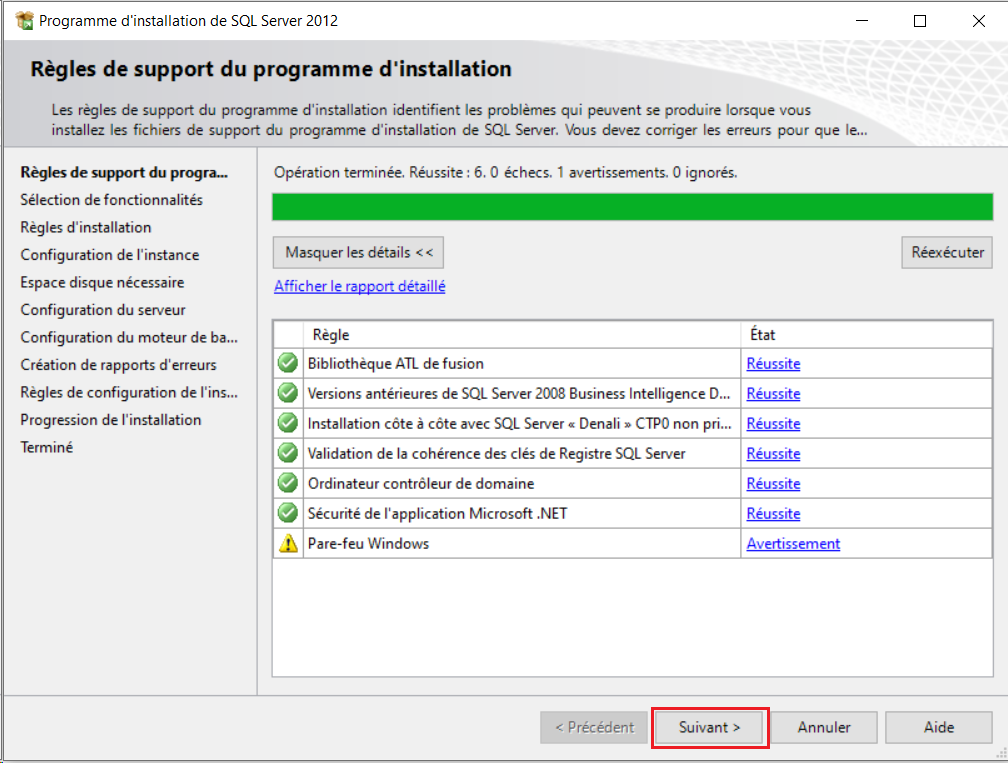Screen dimensions: 1008x763
Task: Click green check icon for Ordinateur contrôleur de domaine
Action: 287,483
